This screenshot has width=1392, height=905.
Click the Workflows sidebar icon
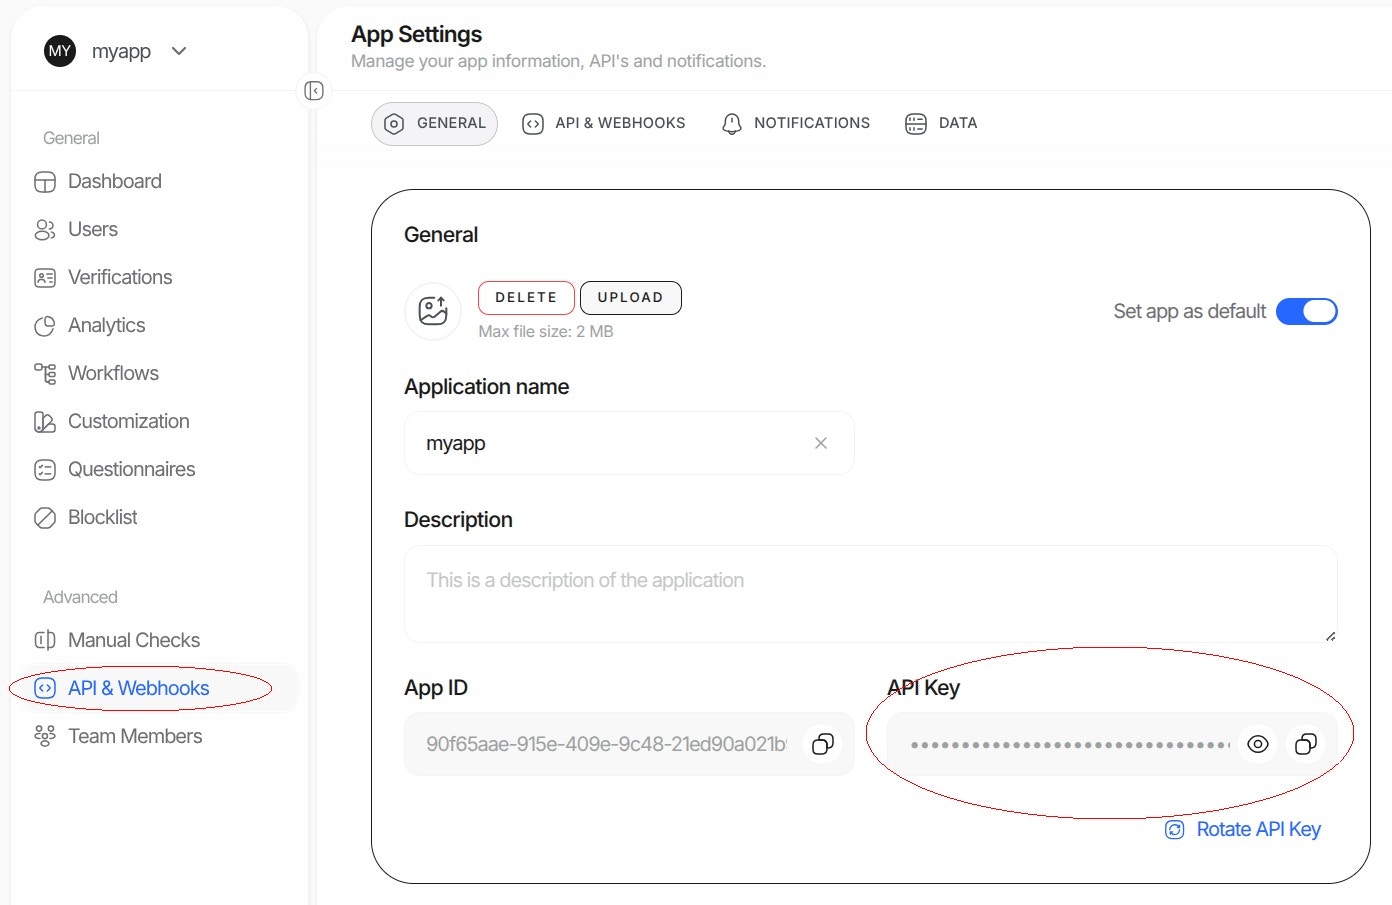click(45, 373)
